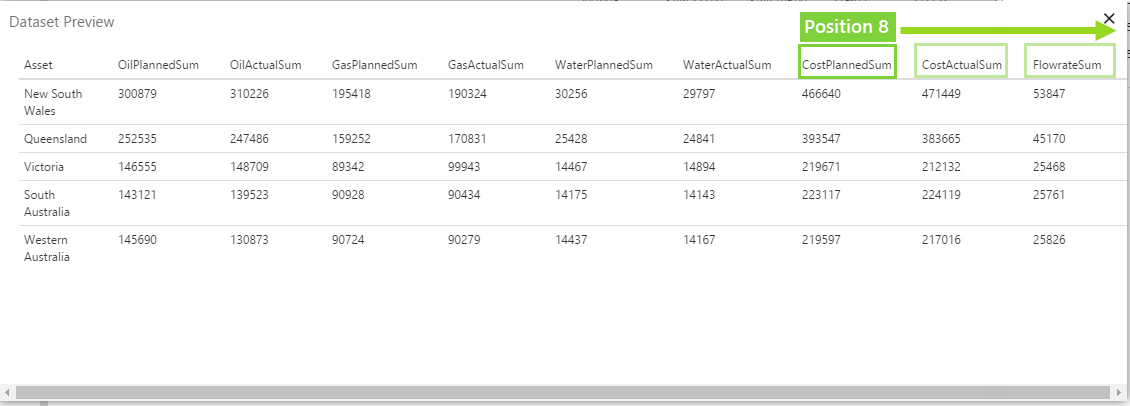Viewport: 1130px width, 406px height.
Task: Click the Asset column header
Action: [x=39, y=65]
